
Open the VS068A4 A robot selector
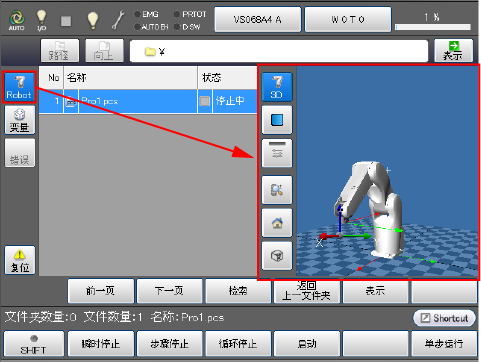pyautogui.click(x=258, y=20)
